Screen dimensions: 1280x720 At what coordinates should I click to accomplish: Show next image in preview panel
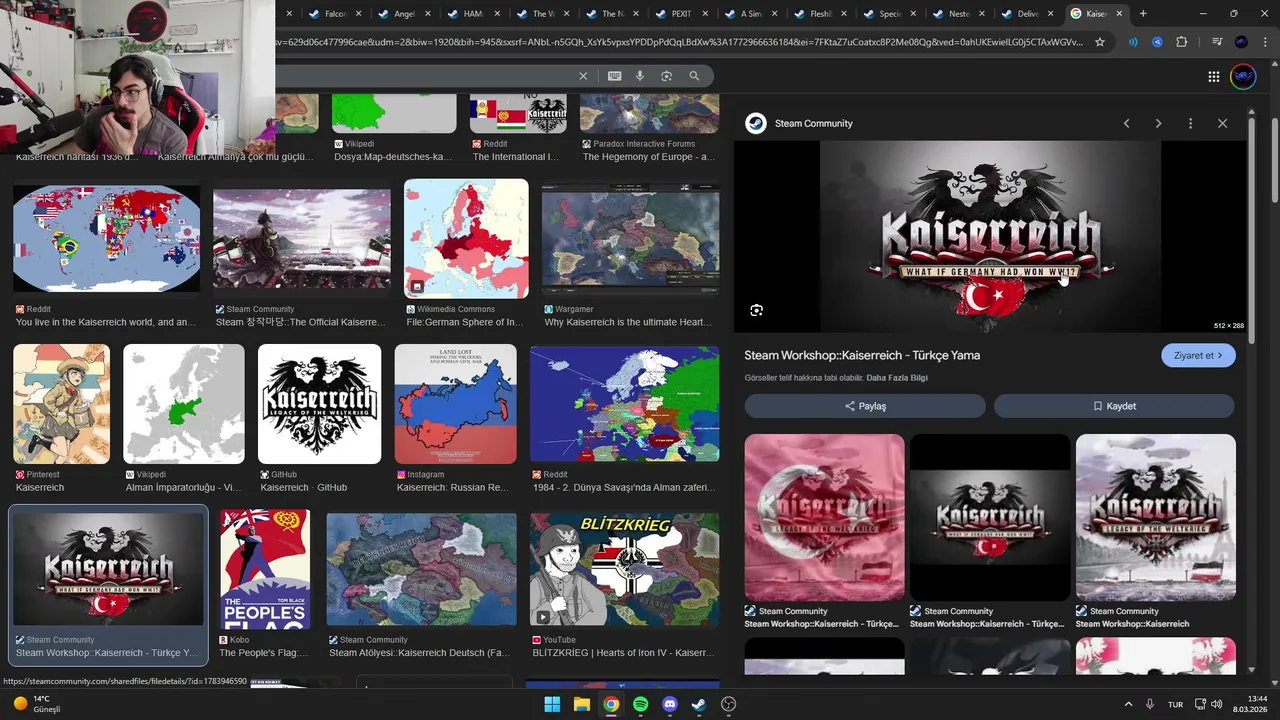pyautogui.click(x=1158, y=123)
